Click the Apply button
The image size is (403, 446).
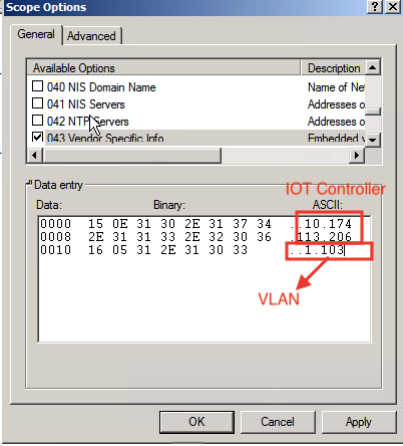[359, 422]
